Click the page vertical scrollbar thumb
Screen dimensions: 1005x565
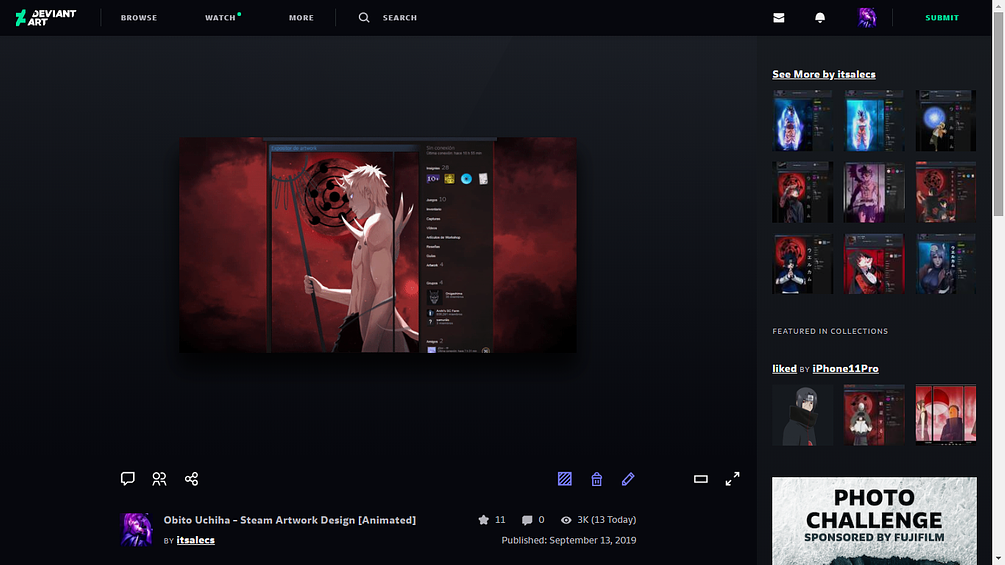click(999, 114)
